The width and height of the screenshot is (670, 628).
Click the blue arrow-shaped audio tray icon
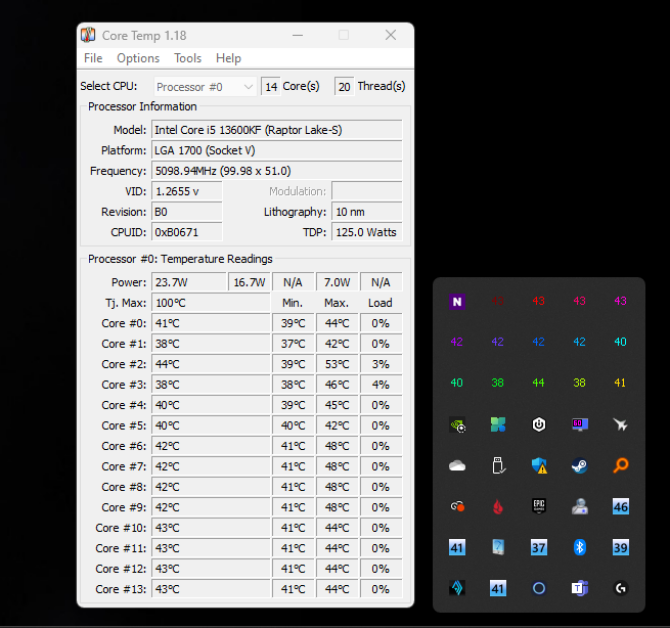pos(457,588)
